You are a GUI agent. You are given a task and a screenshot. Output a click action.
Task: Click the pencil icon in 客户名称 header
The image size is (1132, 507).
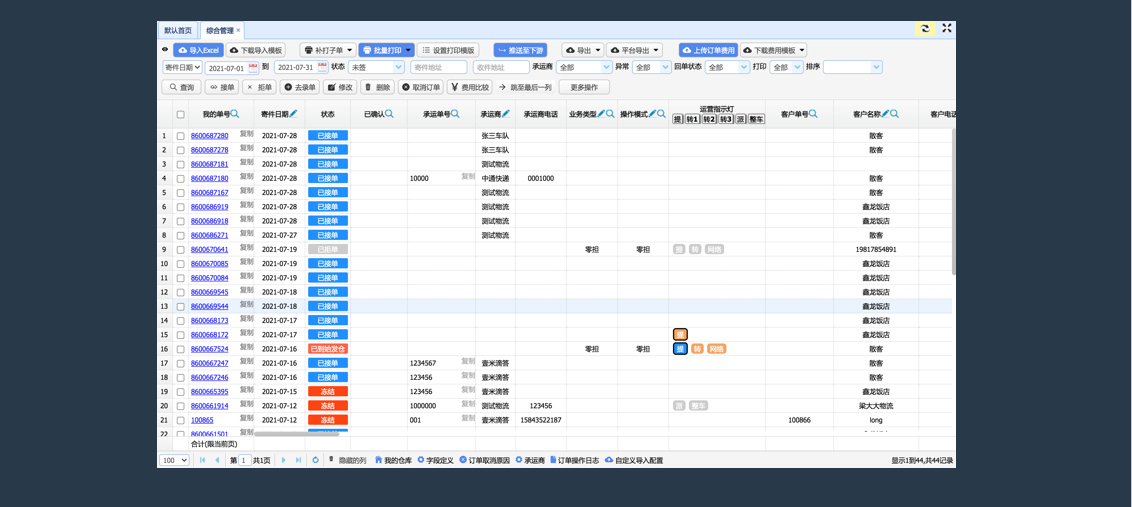tap(885, 113)
